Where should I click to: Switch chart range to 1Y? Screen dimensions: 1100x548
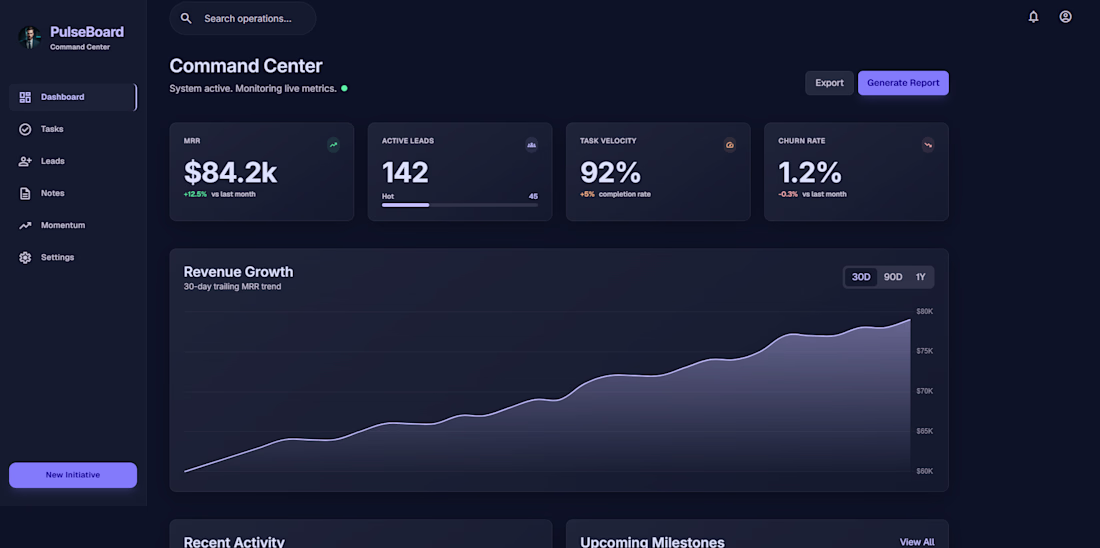coord(920,277)
